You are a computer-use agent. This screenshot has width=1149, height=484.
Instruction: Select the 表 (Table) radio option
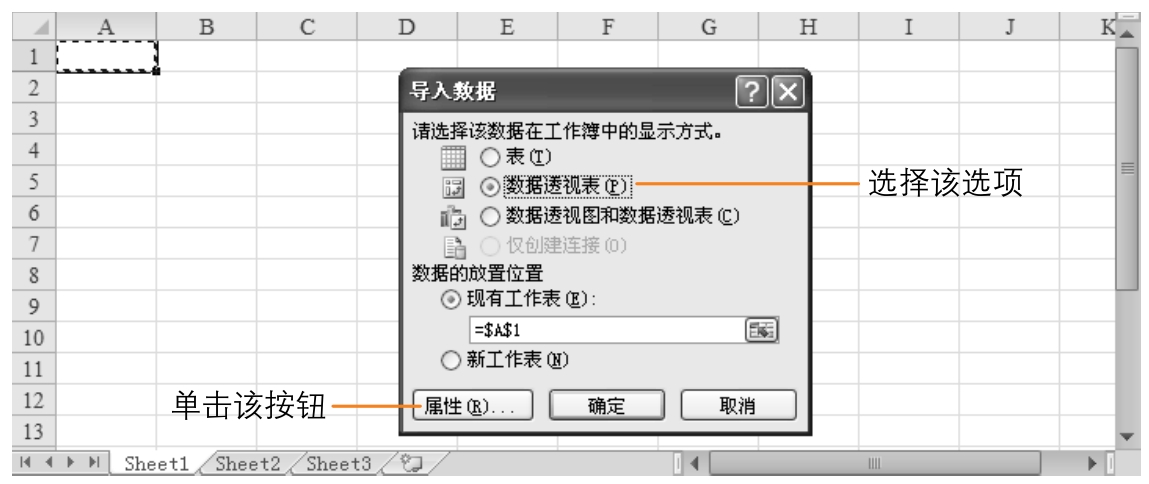coord(490,157)
